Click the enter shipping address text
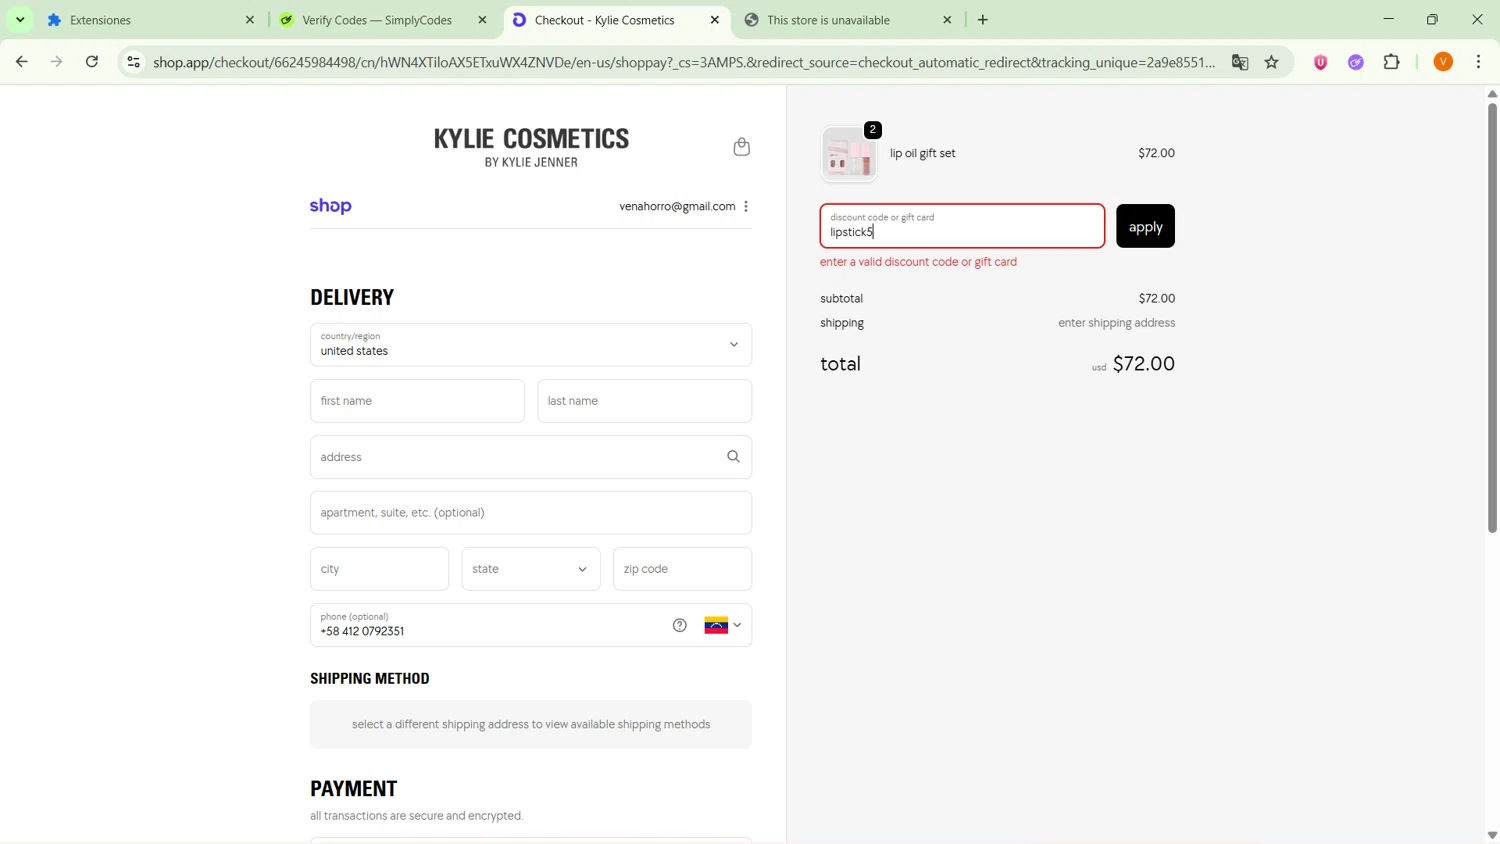Image resolution: width=1500 pixels, height=844 pixels. point(1117,323)
